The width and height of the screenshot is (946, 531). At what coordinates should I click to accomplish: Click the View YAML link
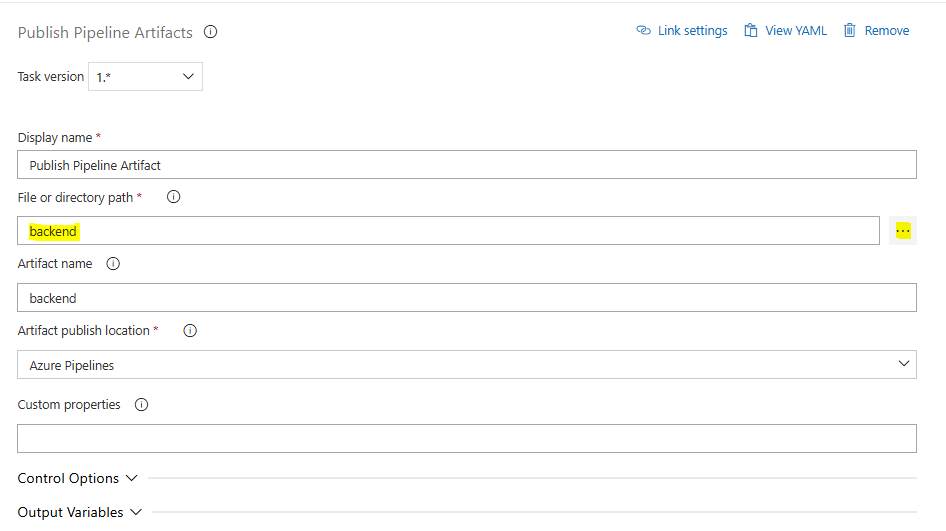(x=796, y=31)
